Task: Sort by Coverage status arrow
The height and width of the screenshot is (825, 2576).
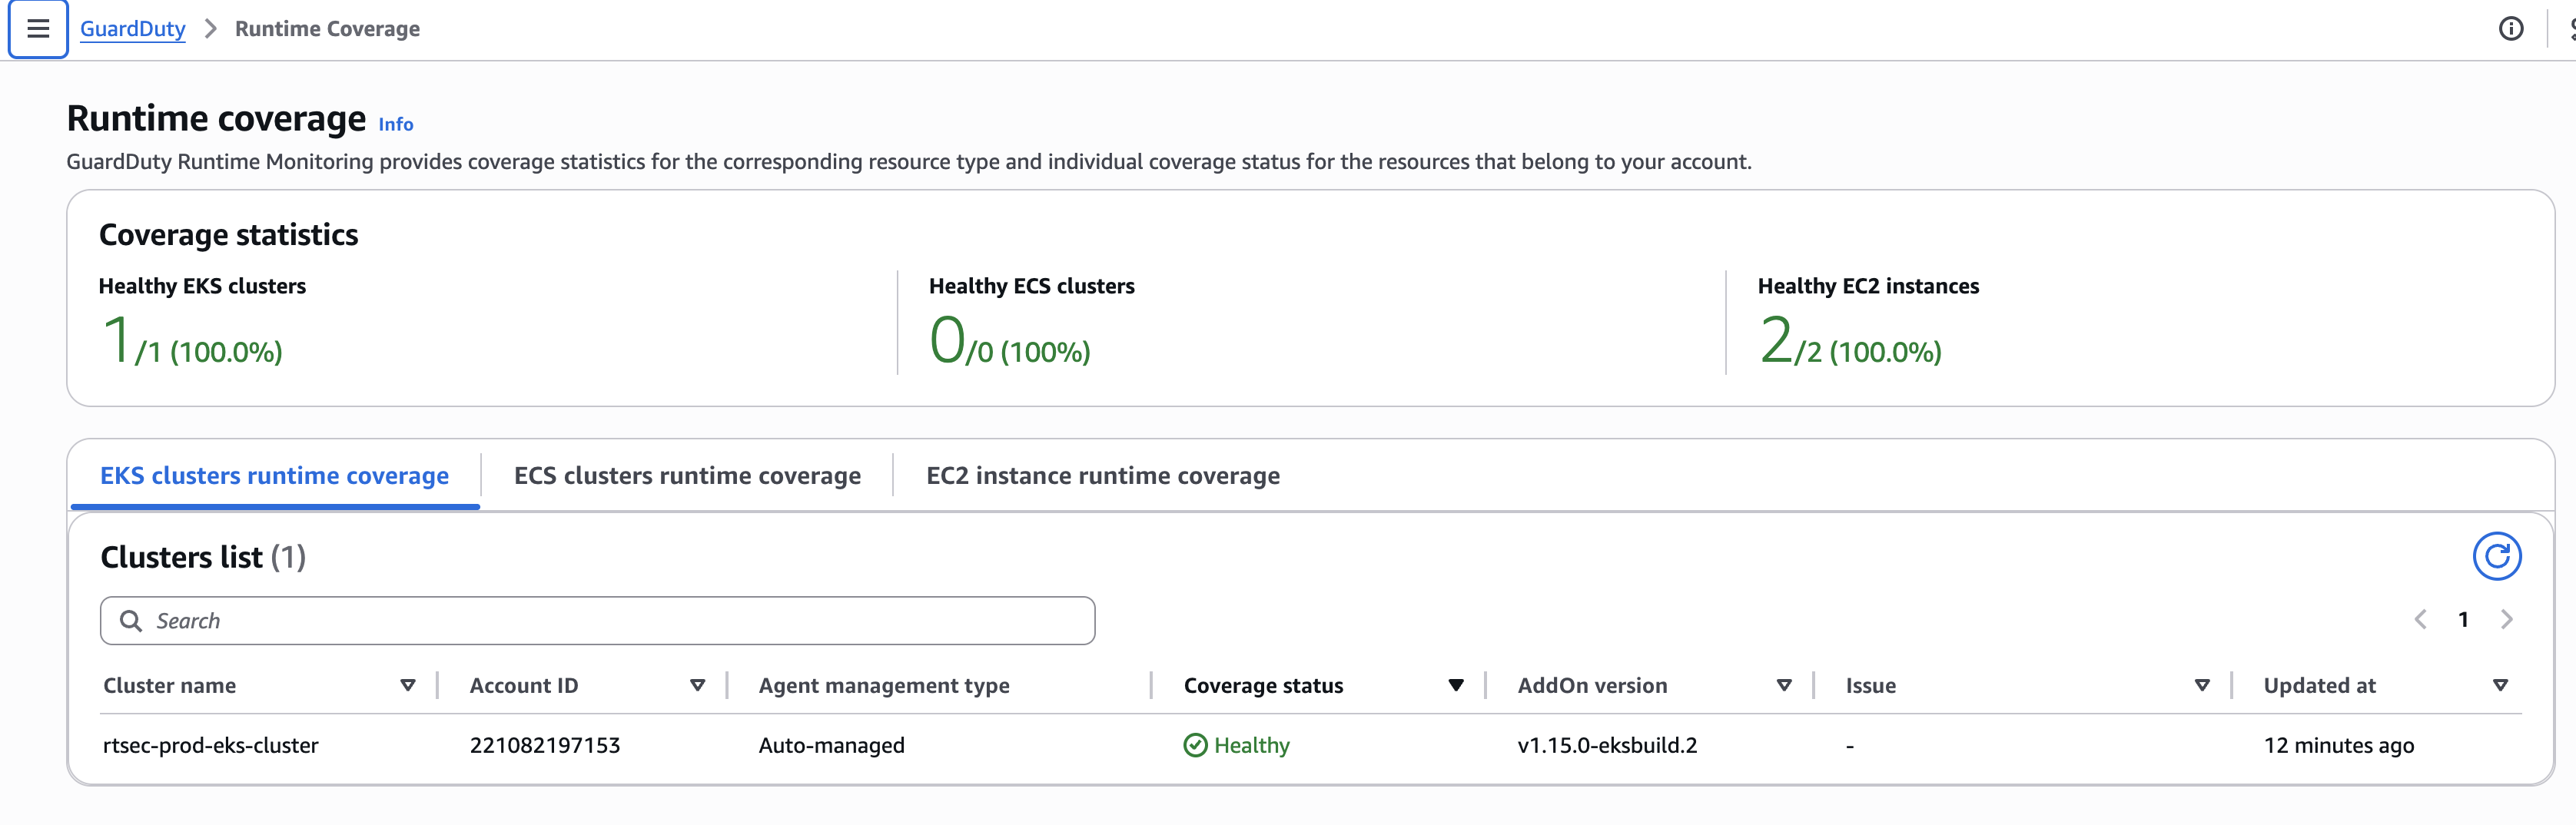Action: coord(1456,686)
